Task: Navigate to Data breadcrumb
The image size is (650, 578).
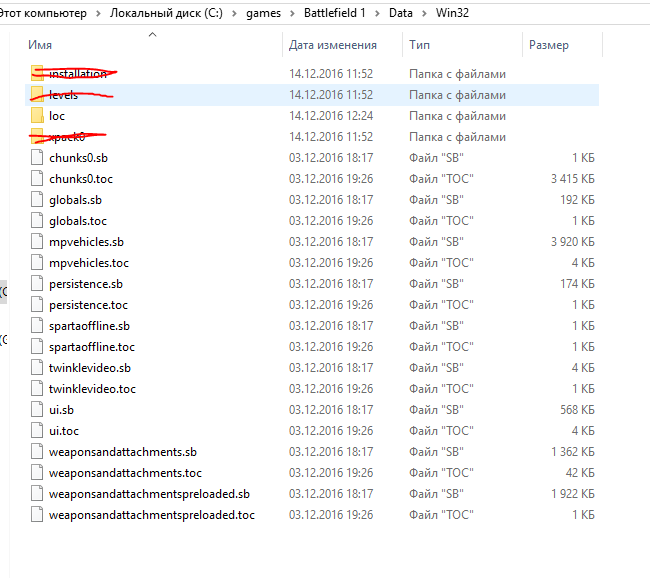Action: 400,13
